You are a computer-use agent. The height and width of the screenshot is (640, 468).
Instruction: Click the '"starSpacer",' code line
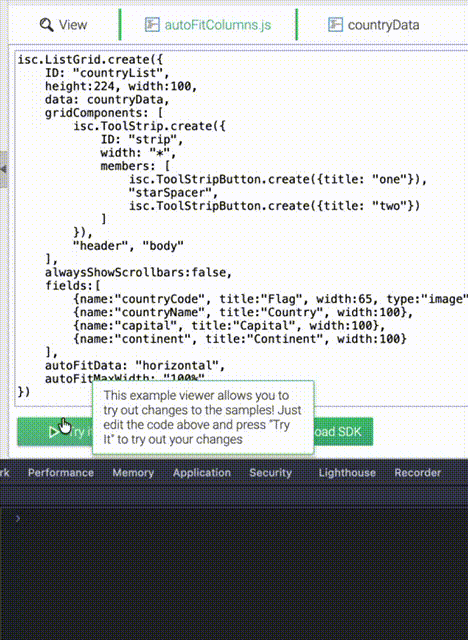(173, 193)
